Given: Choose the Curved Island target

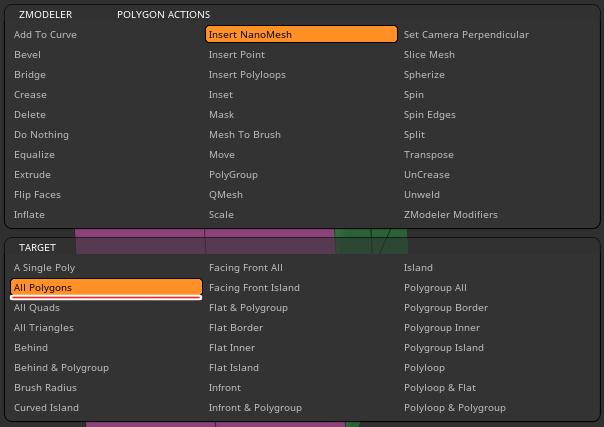Looking at the screenshot, I should click(46, 408).
